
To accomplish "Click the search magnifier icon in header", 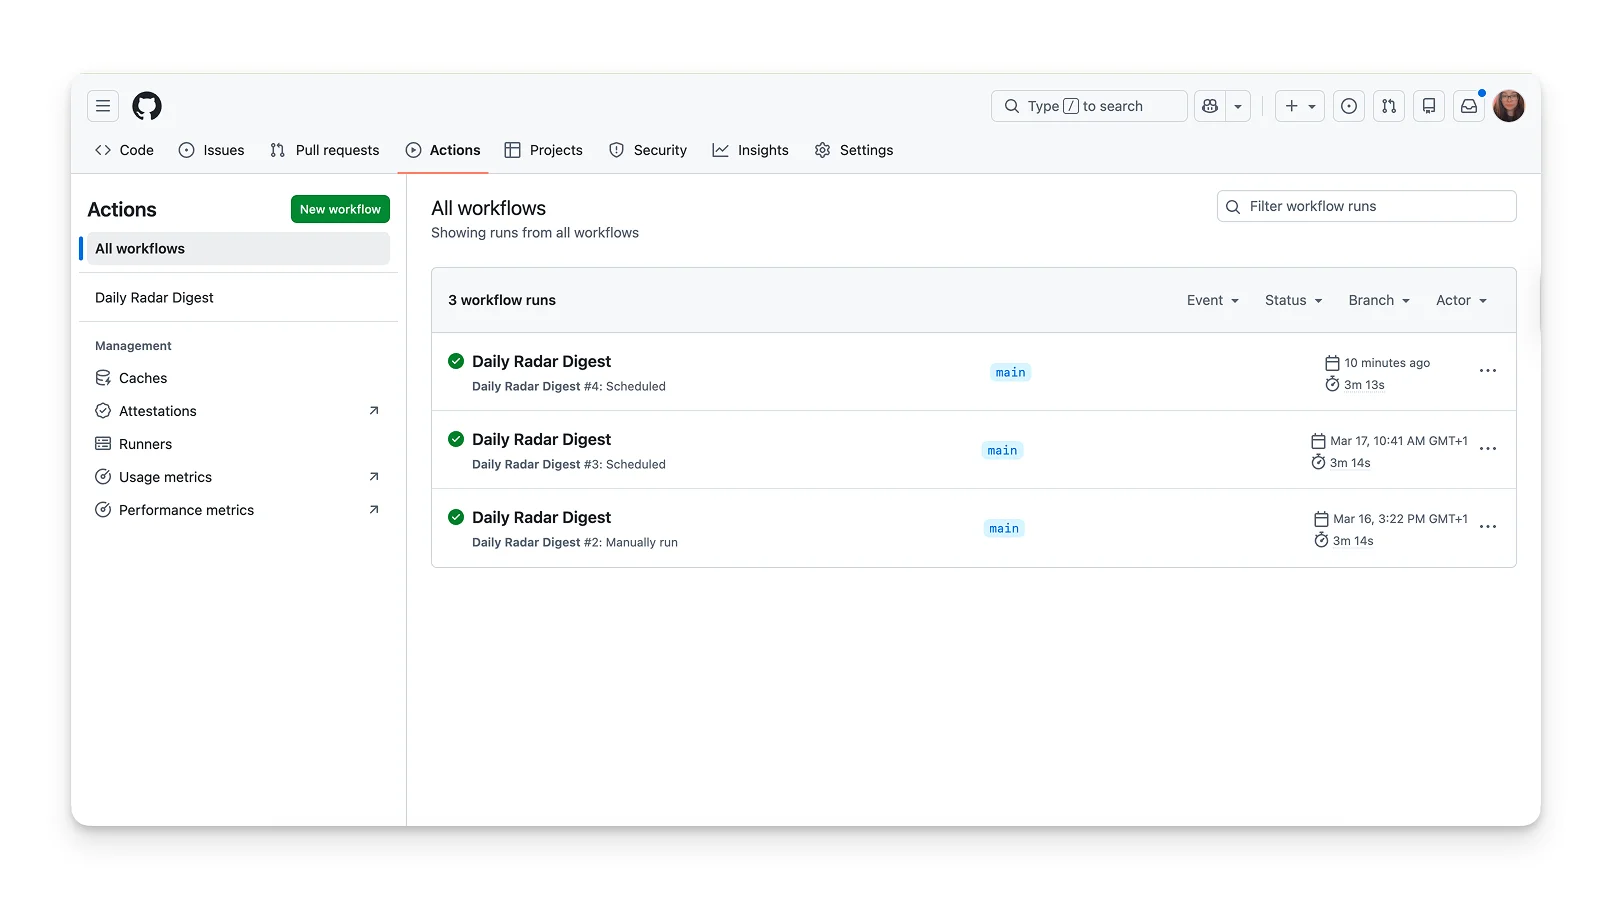I will tap(1012, 106).
